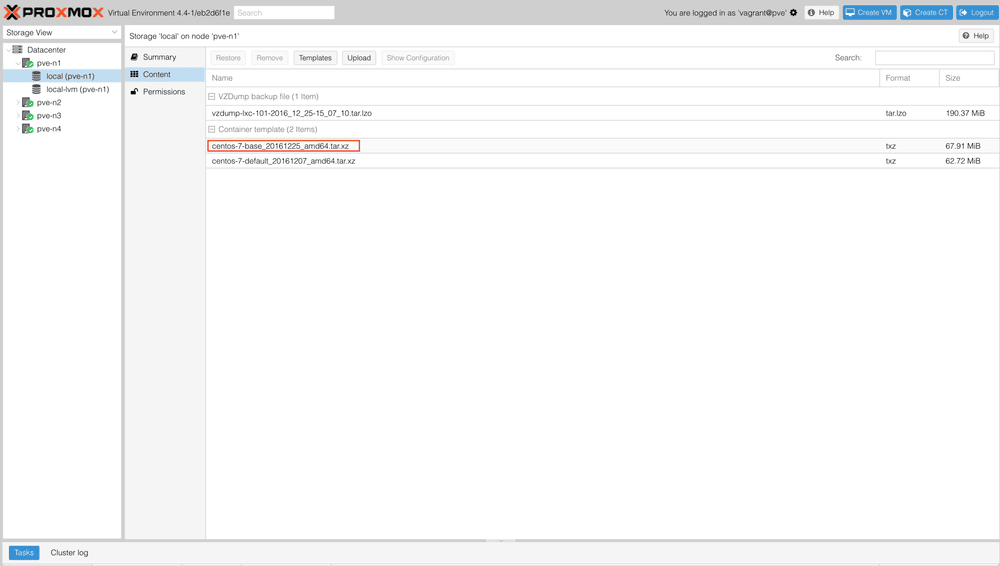Viewport: 1000px width, 566px height.
Task: Select Datacenter in the tree
Action: 47,50
